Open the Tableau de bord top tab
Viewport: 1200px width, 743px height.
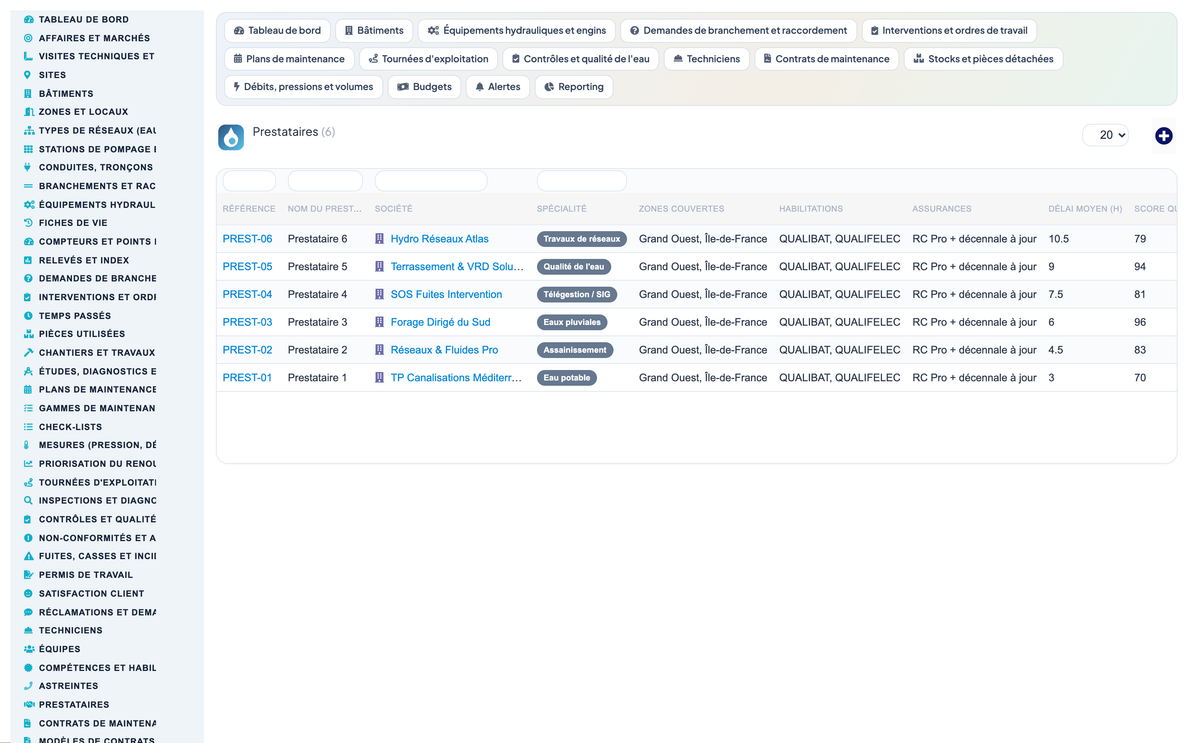tap(278, 31)
